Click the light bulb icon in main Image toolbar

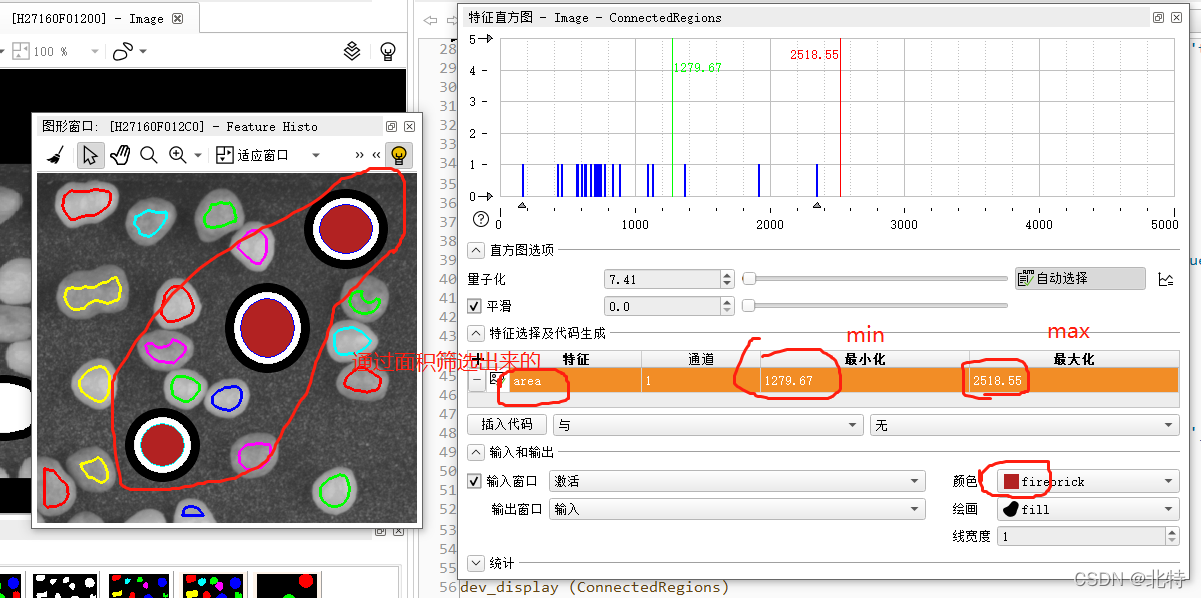point(389,51)
